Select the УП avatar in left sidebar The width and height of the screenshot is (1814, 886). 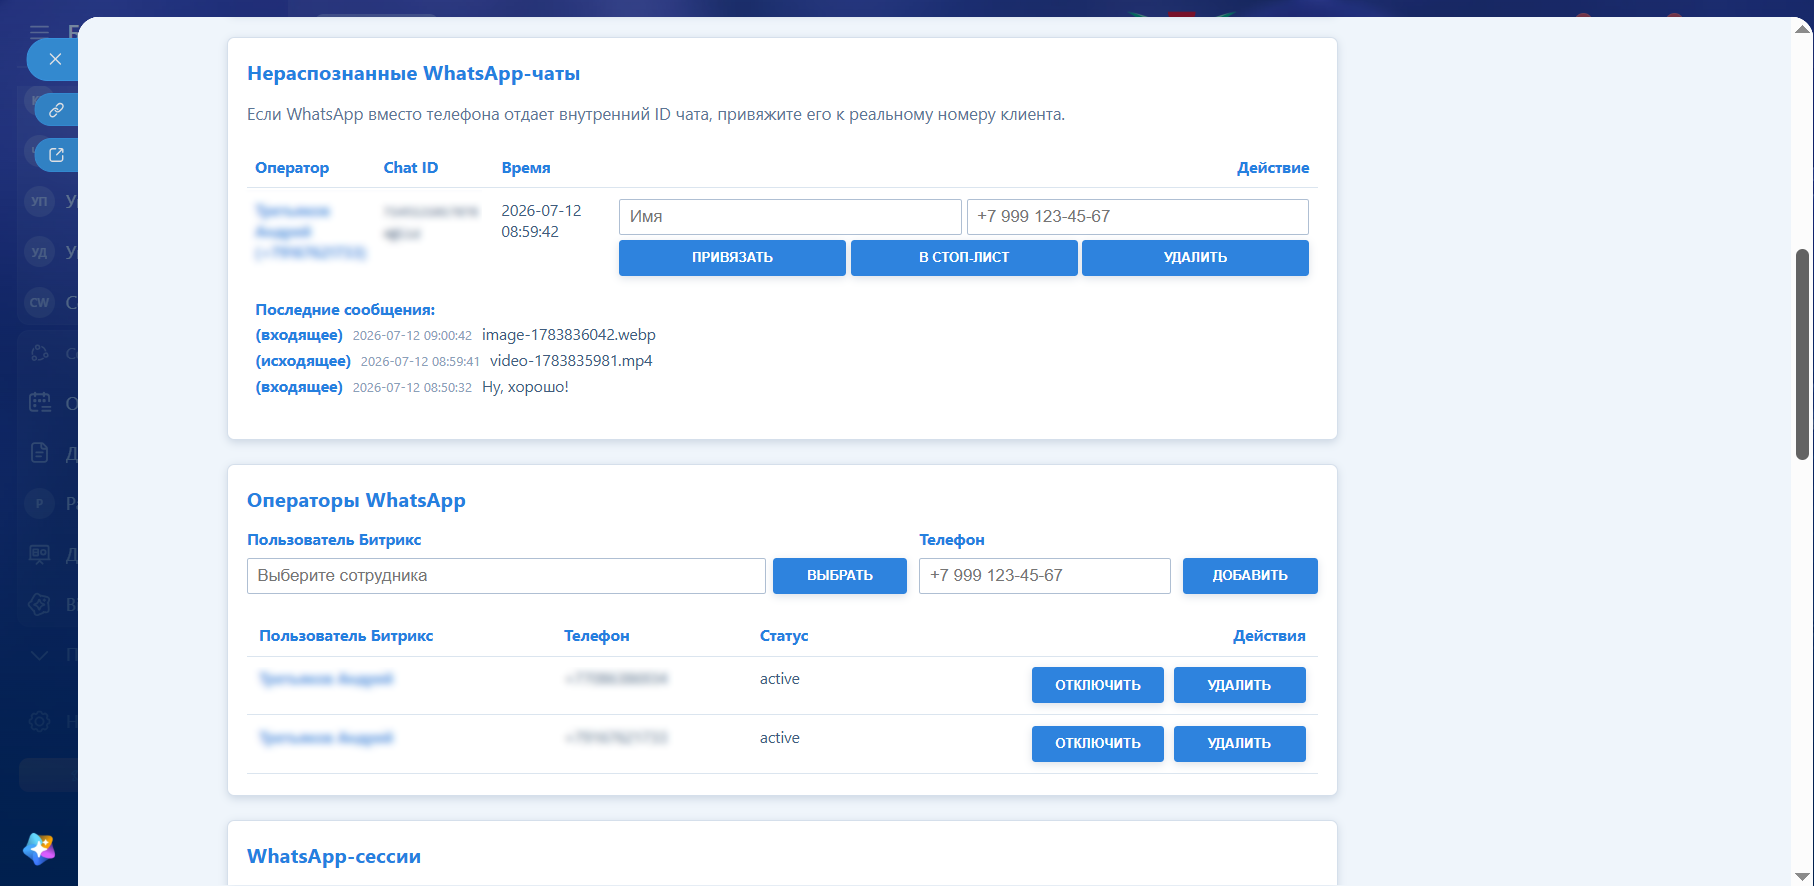[39, 201]
